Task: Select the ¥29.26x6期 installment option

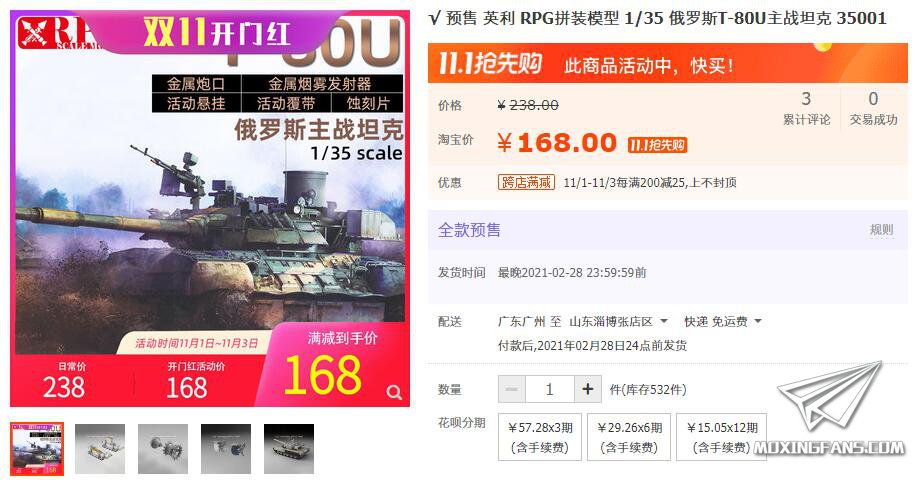Action: (629, 437)
